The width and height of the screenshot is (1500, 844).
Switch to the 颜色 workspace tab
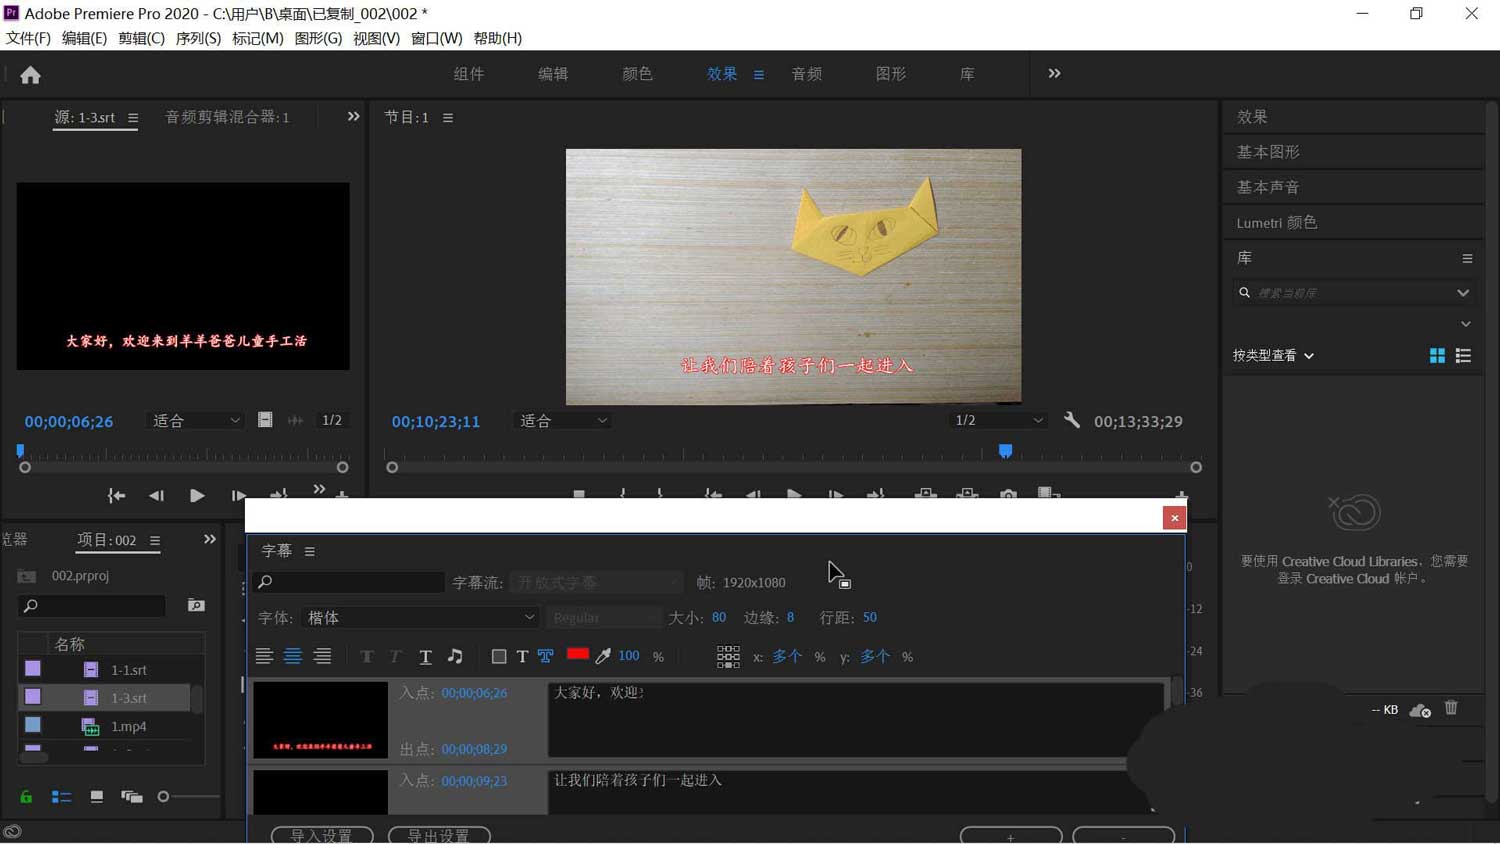637,74
